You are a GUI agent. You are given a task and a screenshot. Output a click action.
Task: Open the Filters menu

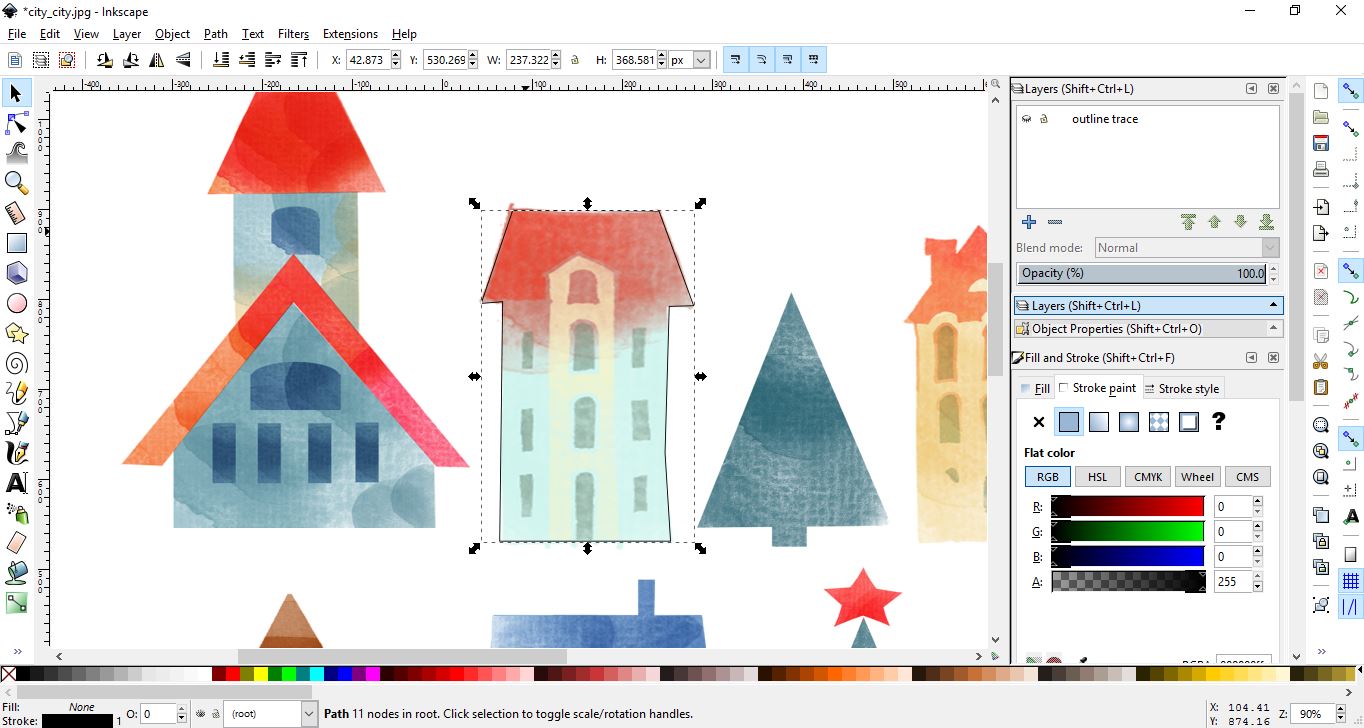[293, 33]
